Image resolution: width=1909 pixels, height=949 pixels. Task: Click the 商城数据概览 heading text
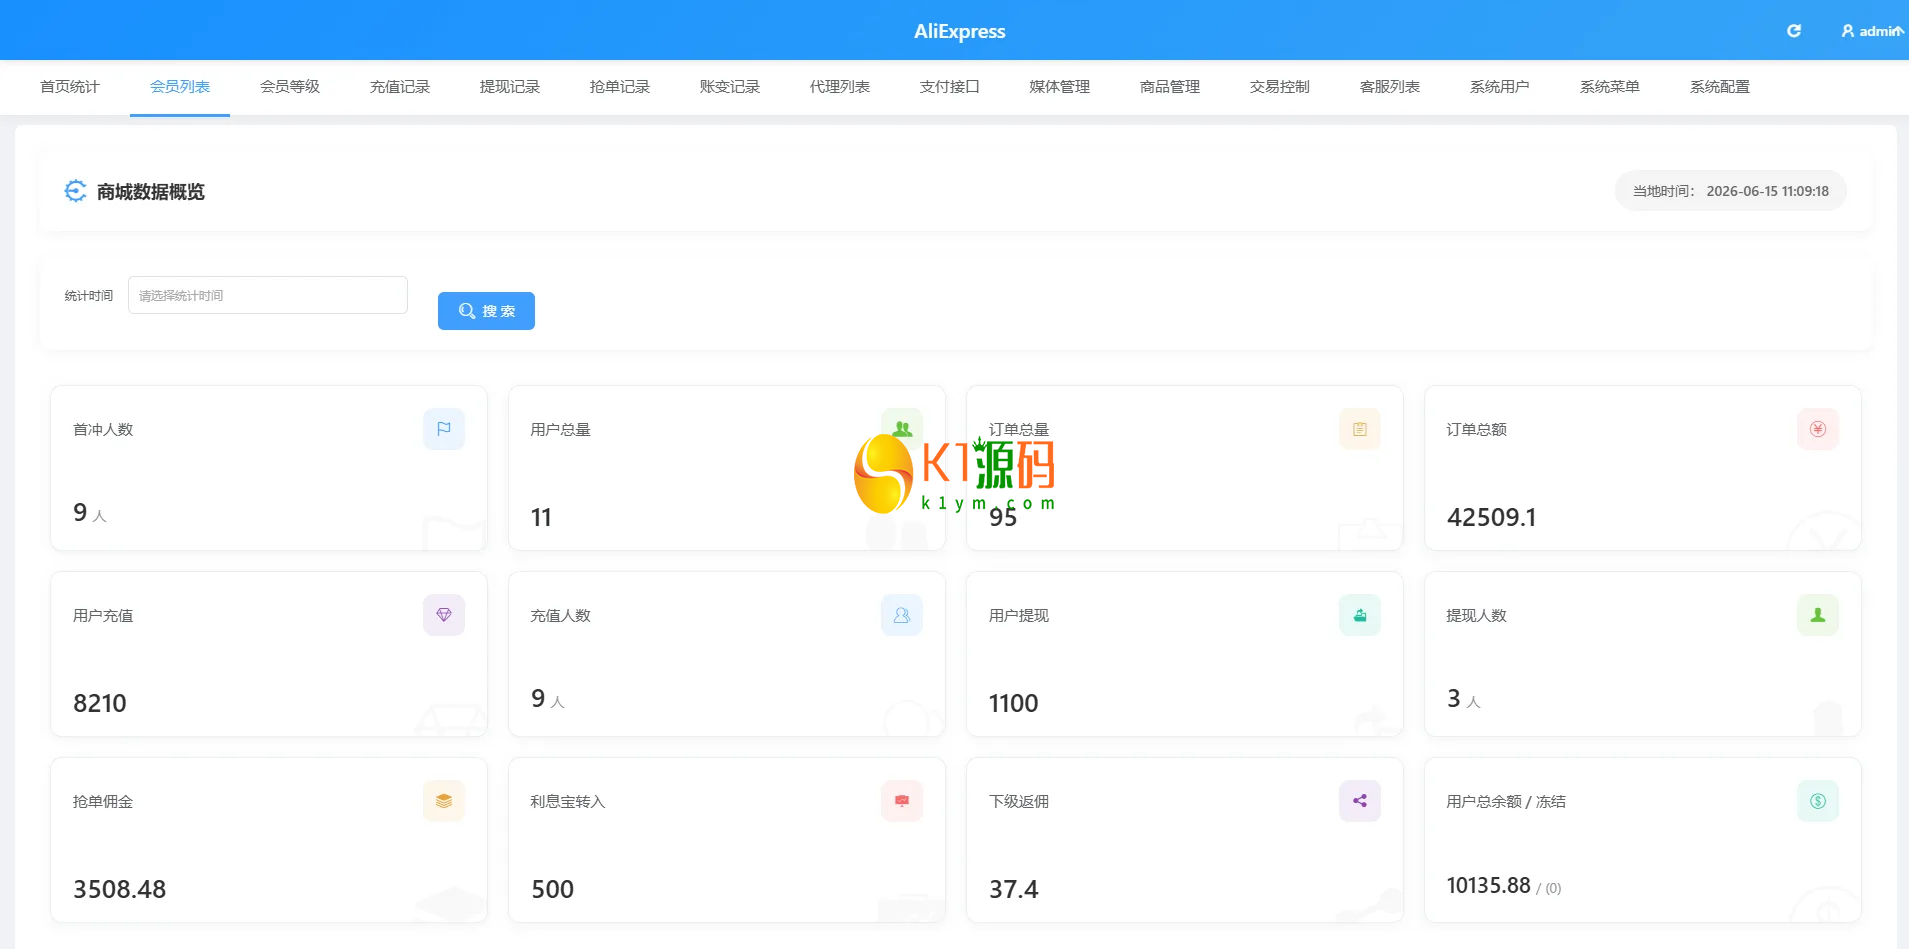click(x=151, y=191)
